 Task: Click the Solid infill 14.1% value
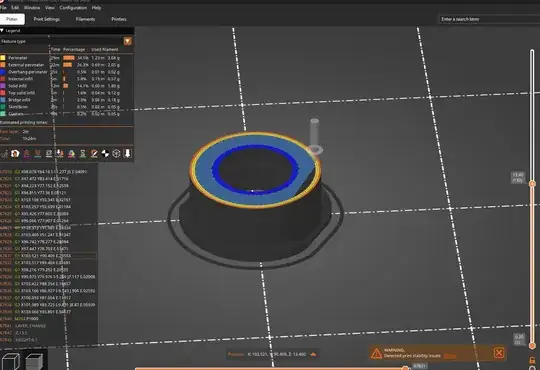click(x=83, y=86)
